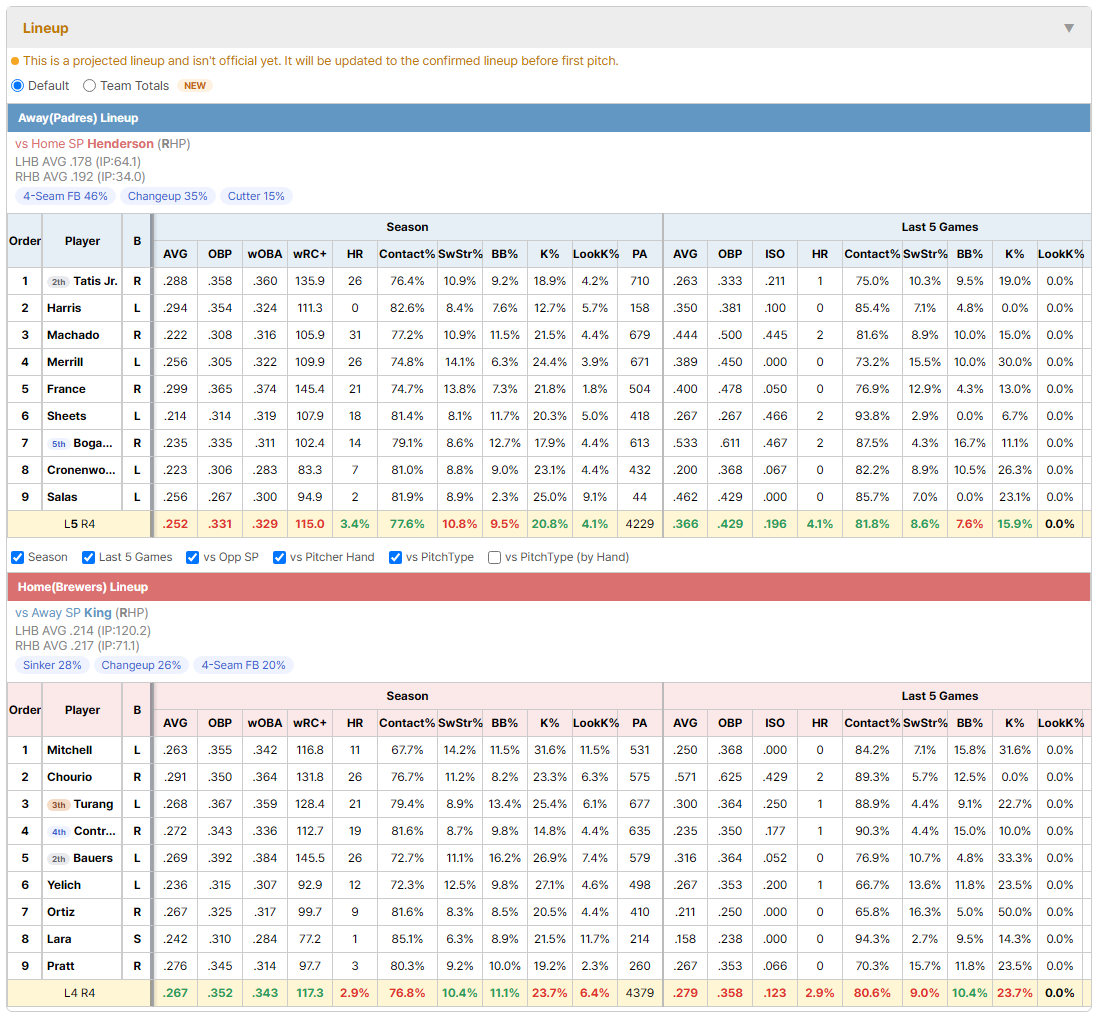The image size is (1098, 1018).
Task: Select the 4-Seam FB 20% pitch chip
Action: click(x=243, y=665)
